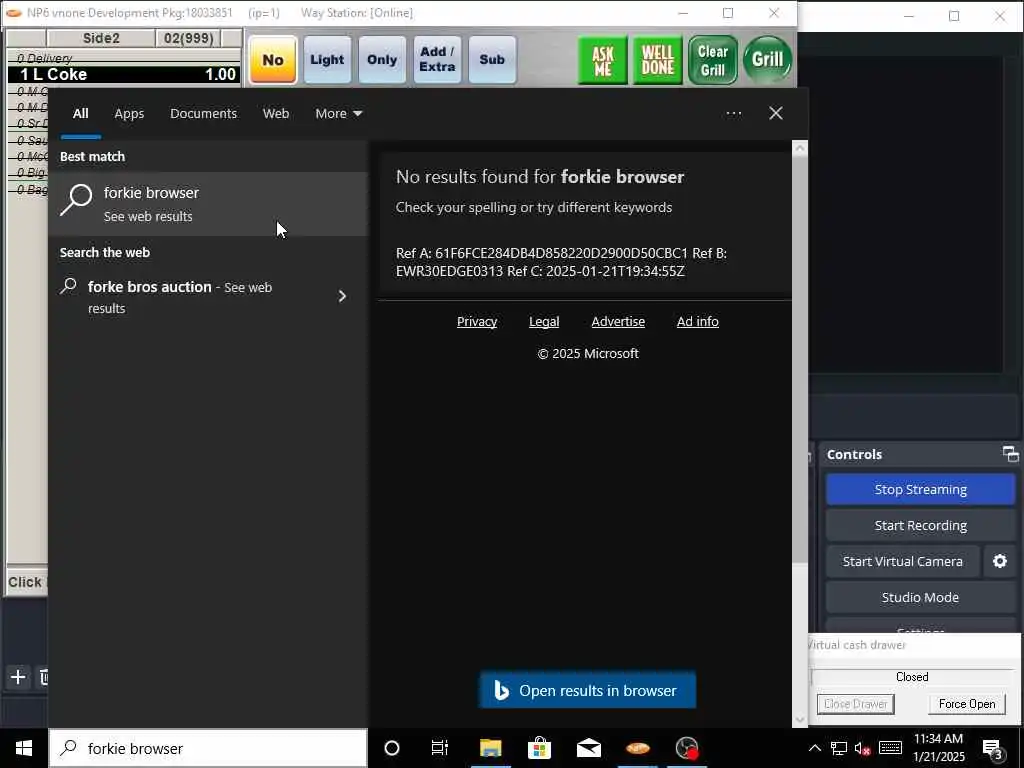Click the search results vertical scrollbar
Viewport: 1024px width, 768px height.
[800, 359]
